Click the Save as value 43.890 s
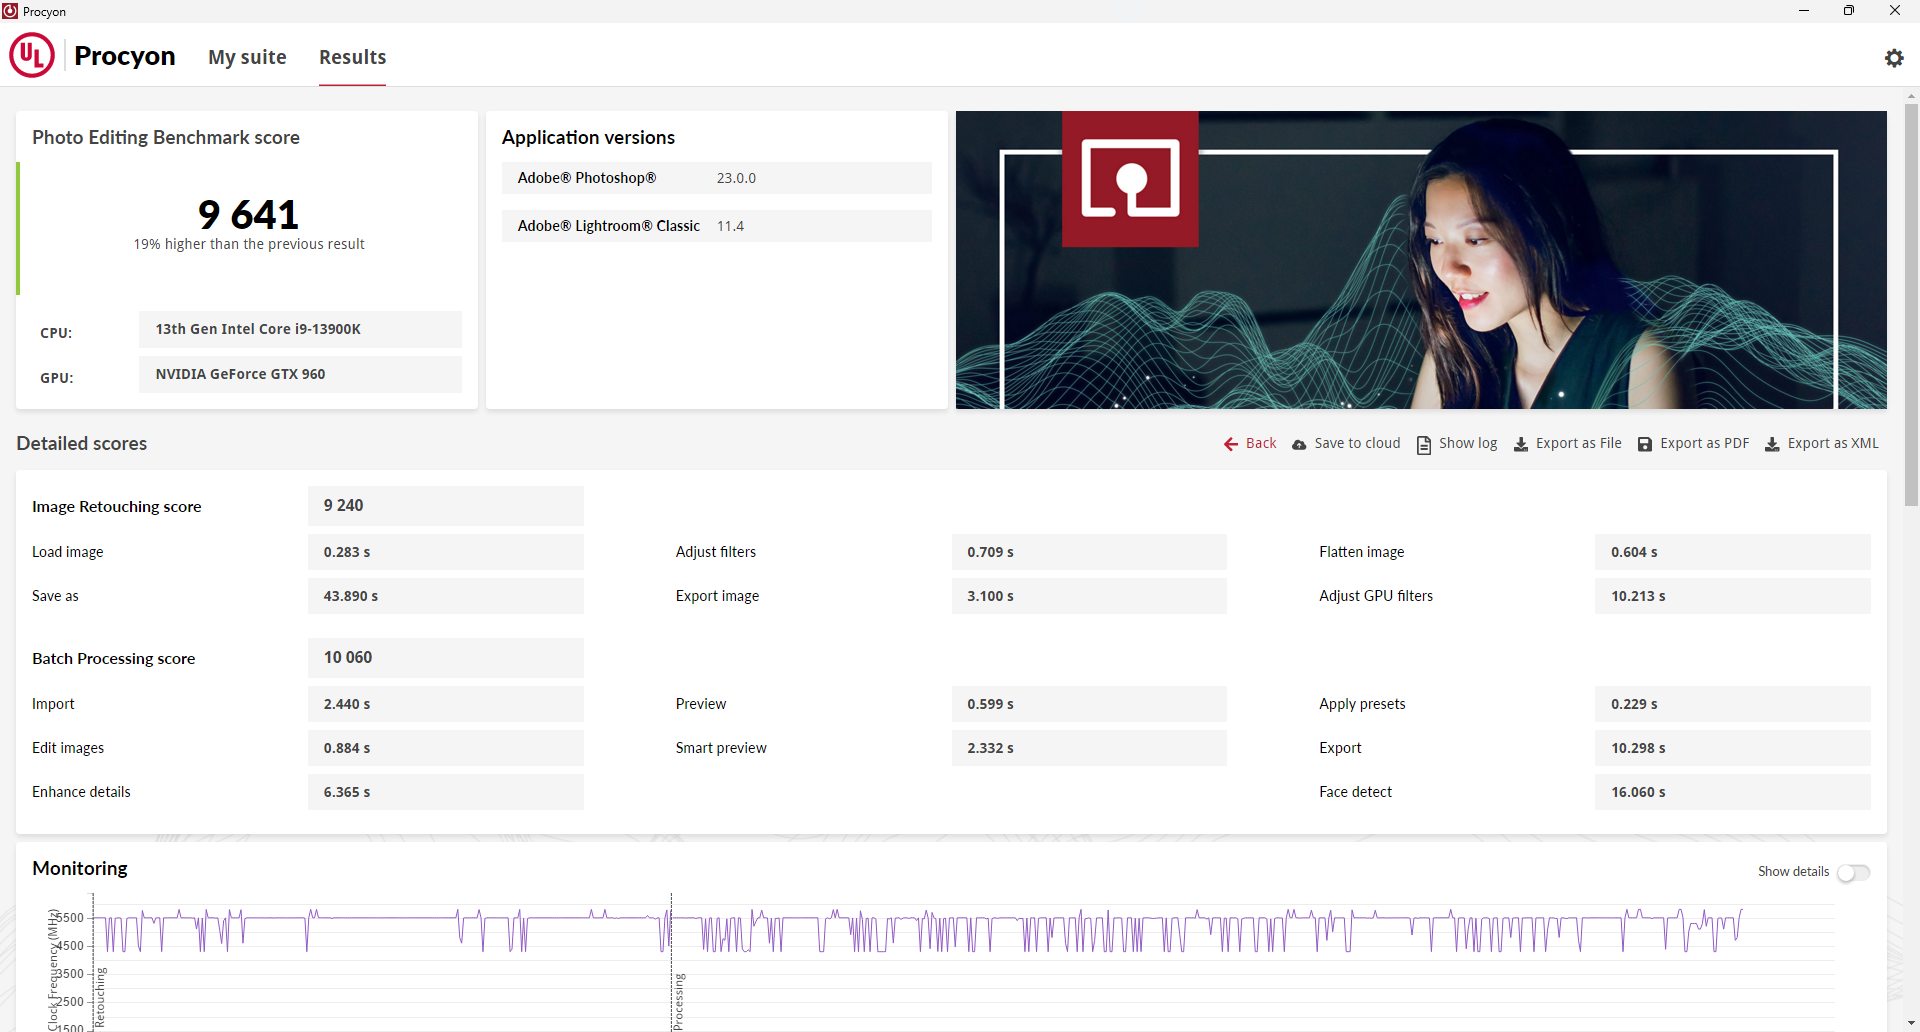The width and height of the screenshot is (1920, 1032). pyautogui.click(x=445, y=596)
